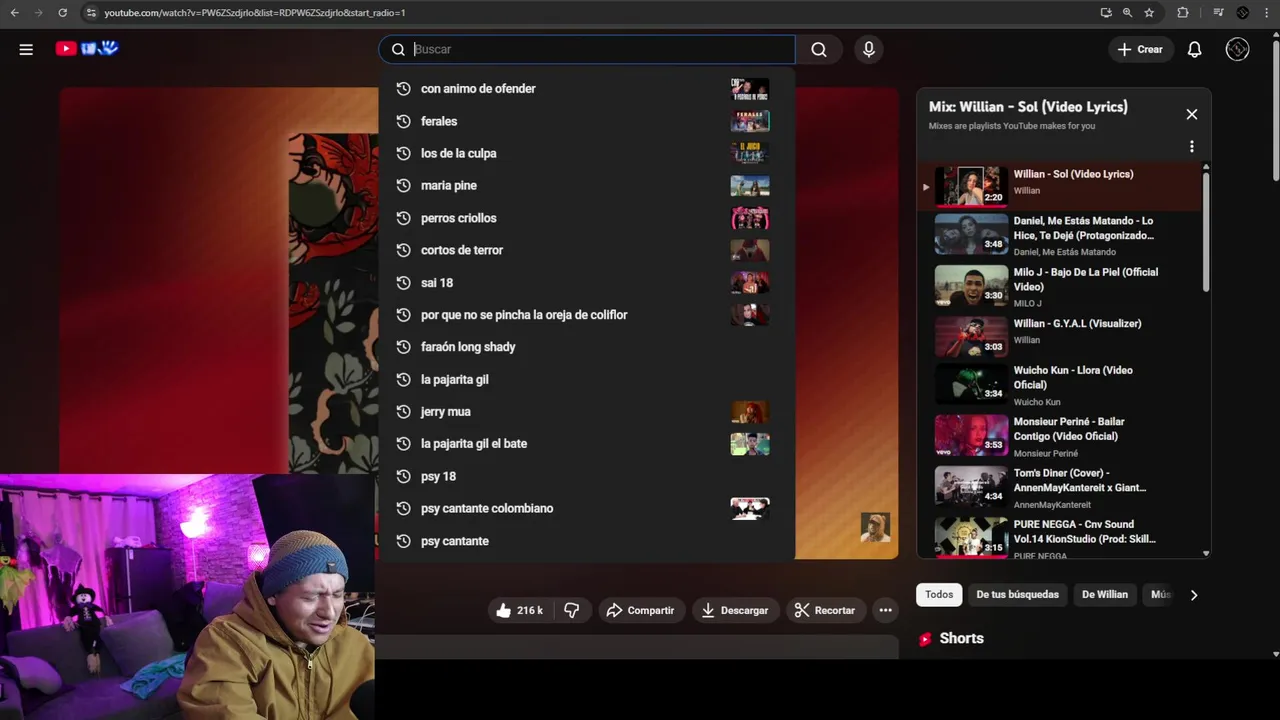The image size is (1280, 720).
Task: Select the 'De tus búsquedas' chip
Action: tap(1017, 594)
